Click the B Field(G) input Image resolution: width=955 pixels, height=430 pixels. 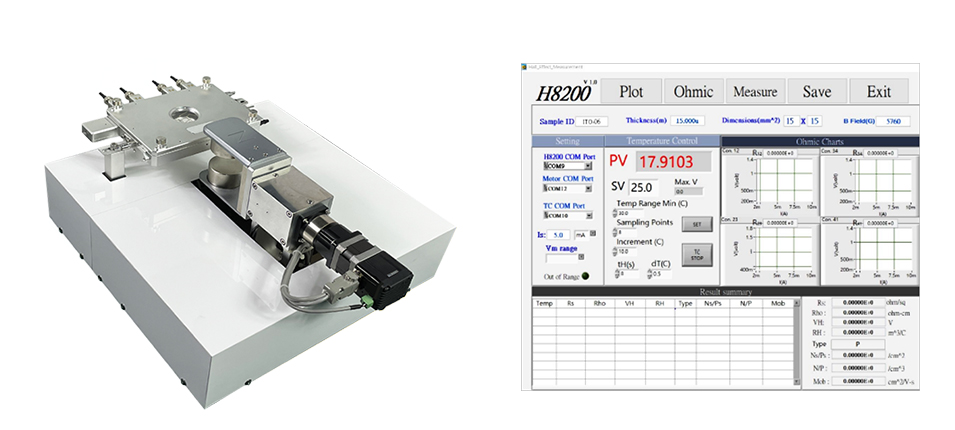pyautogui.click(x=893, y=121)
